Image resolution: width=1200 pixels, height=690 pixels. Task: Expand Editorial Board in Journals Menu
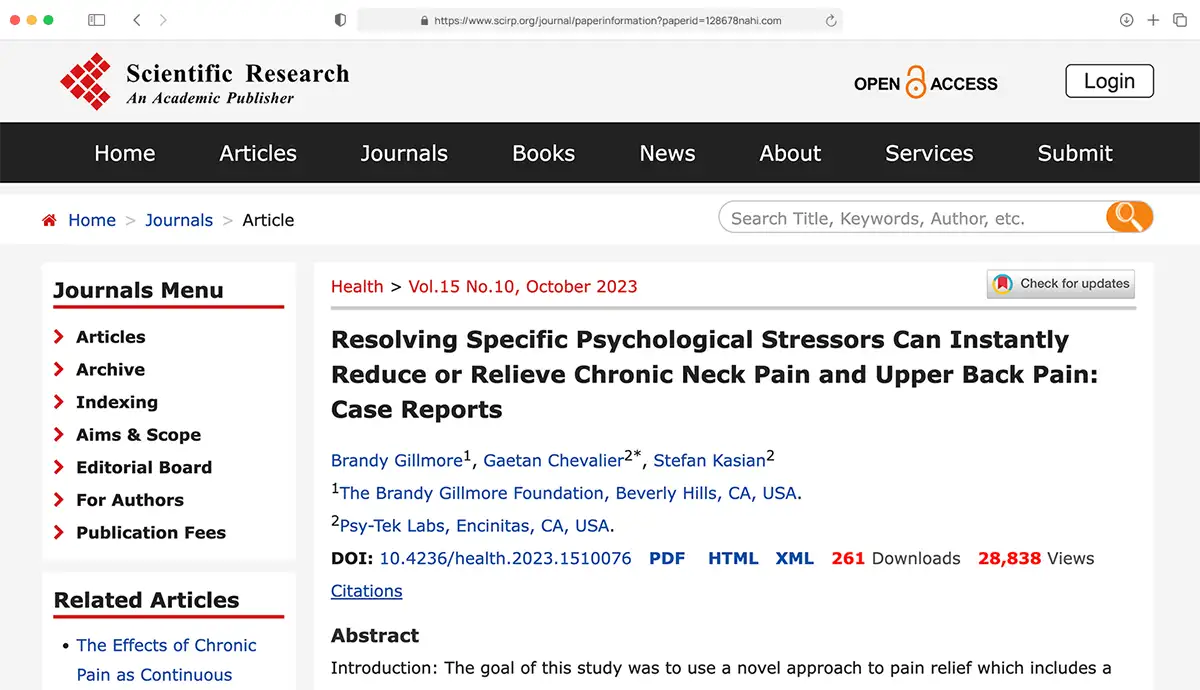[143, 467]
